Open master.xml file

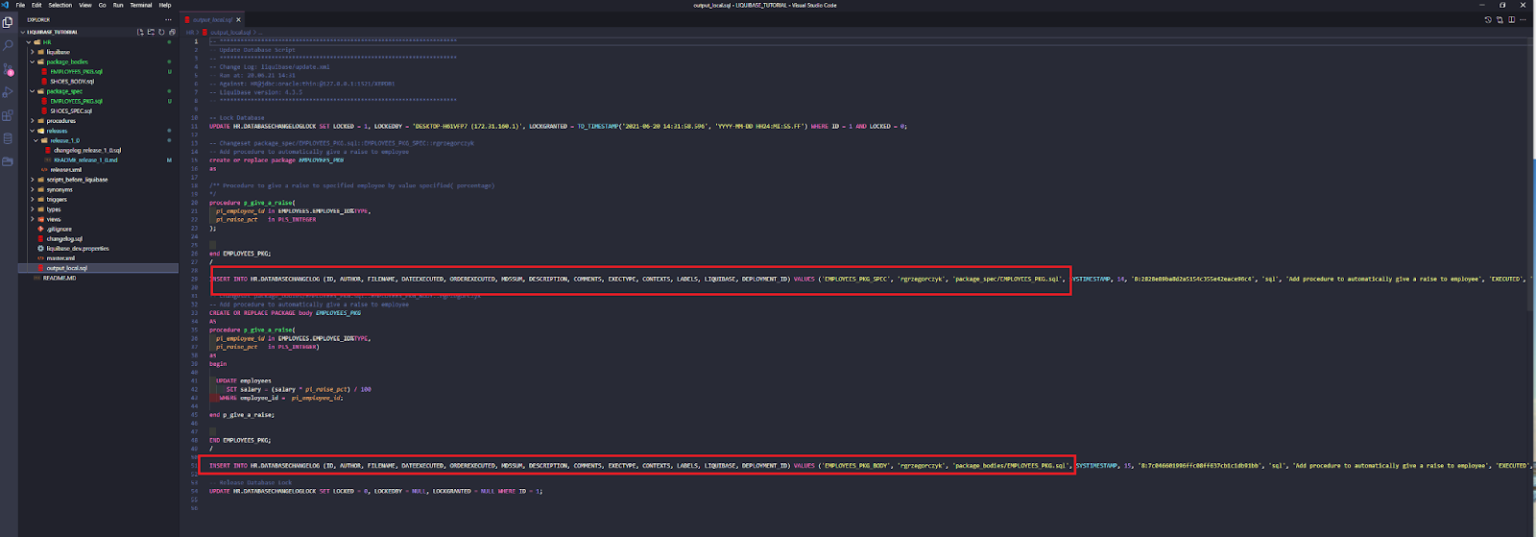97,258
